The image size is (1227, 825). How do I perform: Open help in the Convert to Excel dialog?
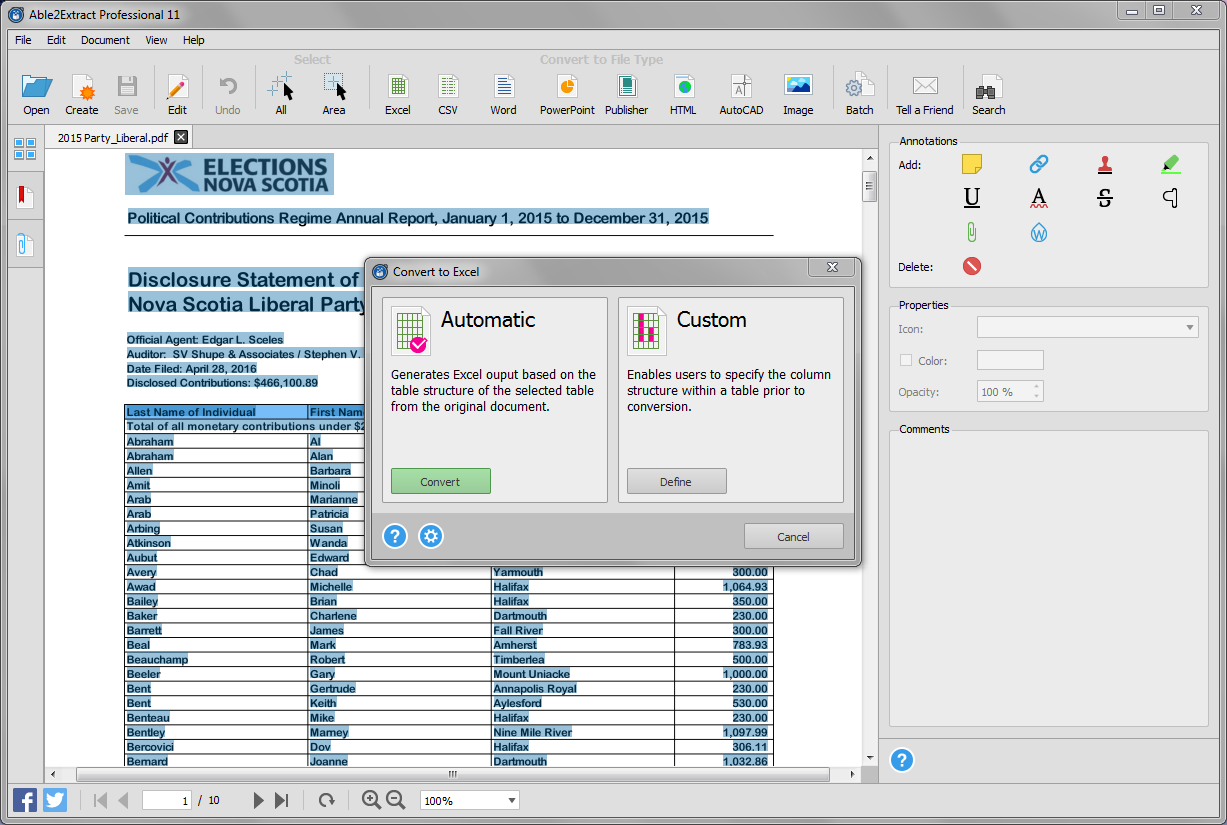click(395, 536)
